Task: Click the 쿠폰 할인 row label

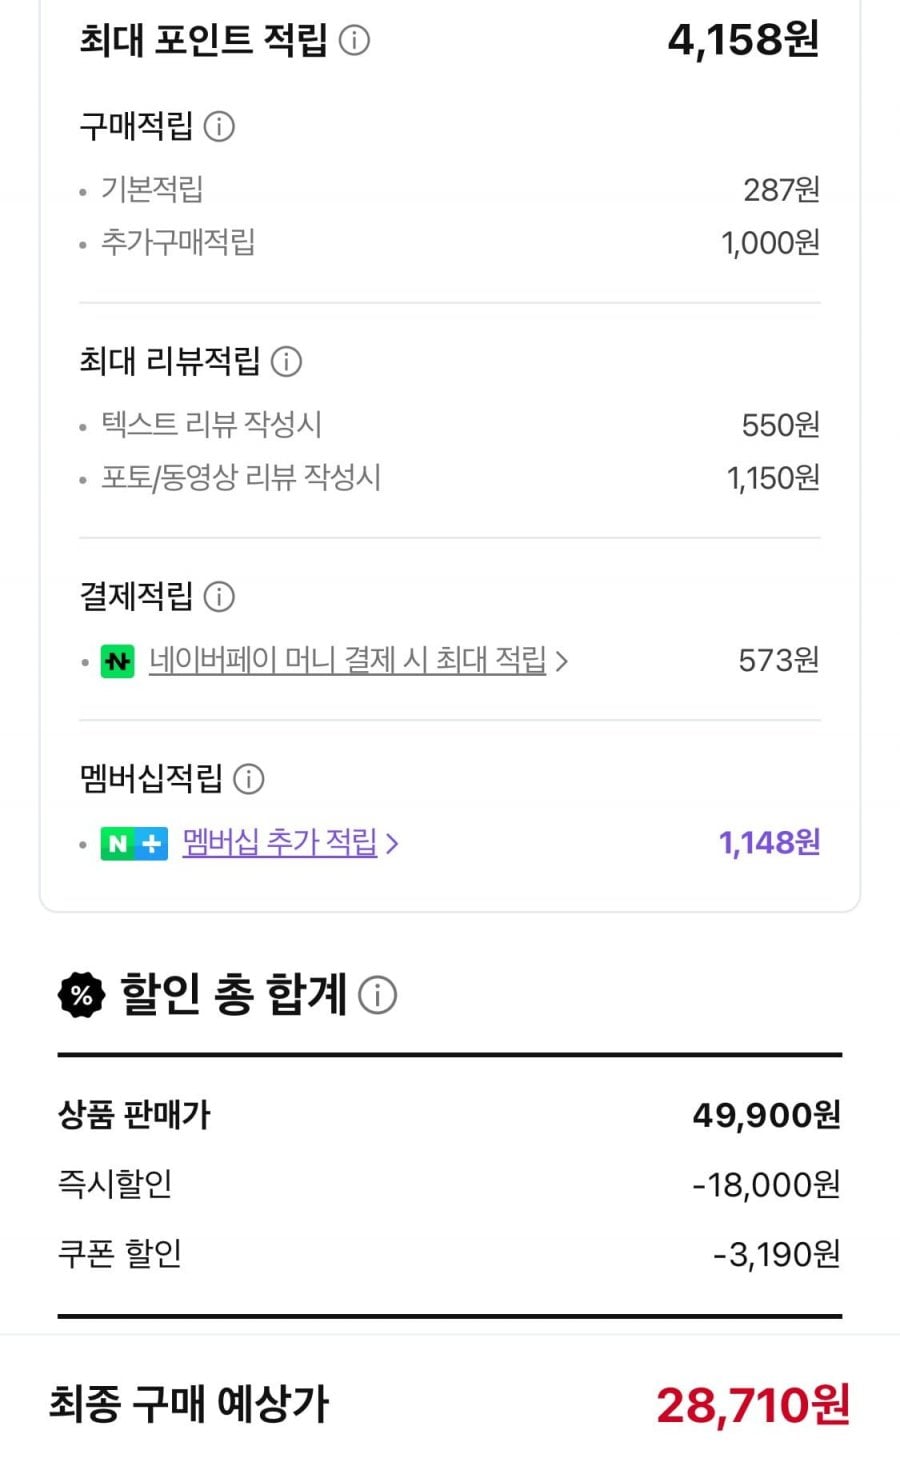Action: (120, 1254)
